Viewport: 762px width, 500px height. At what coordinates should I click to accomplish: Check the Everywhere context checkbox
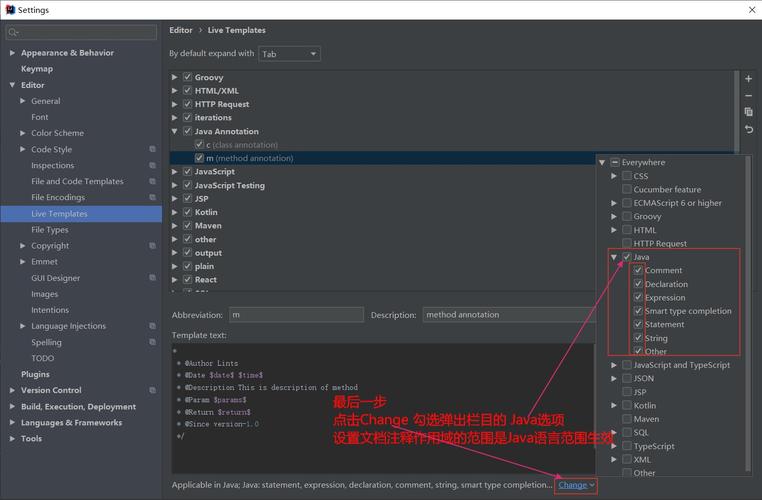tap(615, 162)
